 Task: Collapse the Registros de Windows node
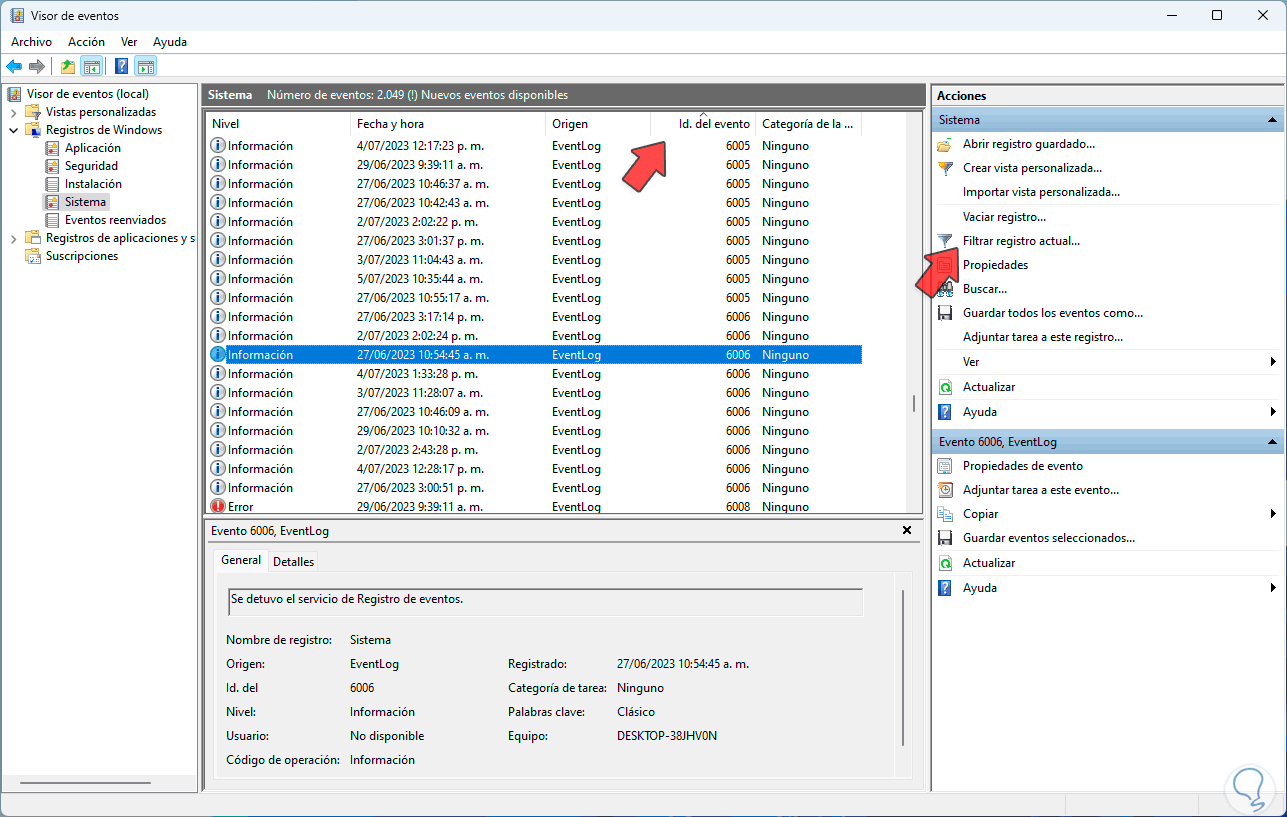pos(14,130)
